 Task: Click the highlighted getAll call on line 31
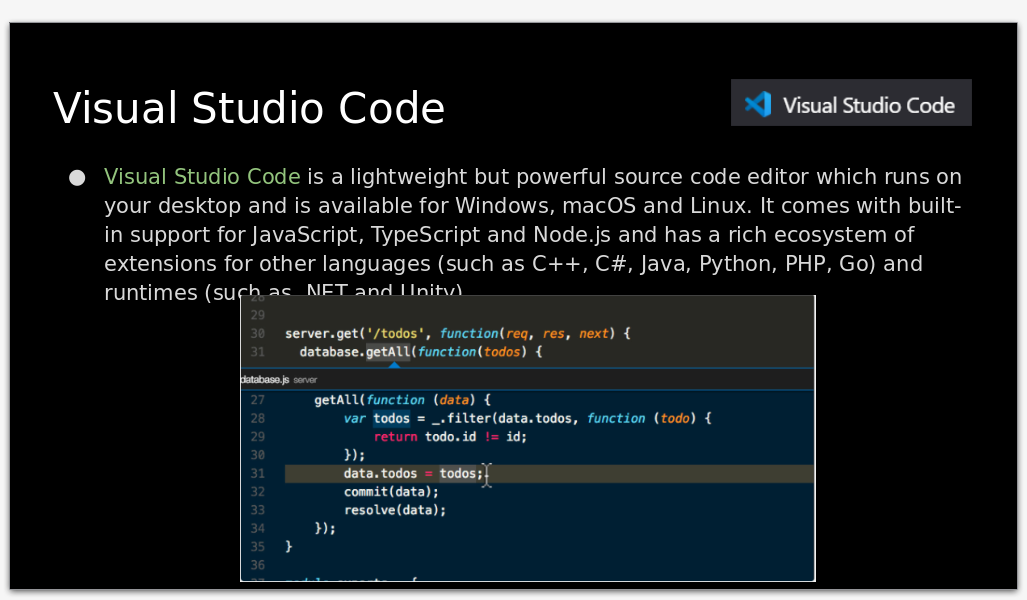388,352
